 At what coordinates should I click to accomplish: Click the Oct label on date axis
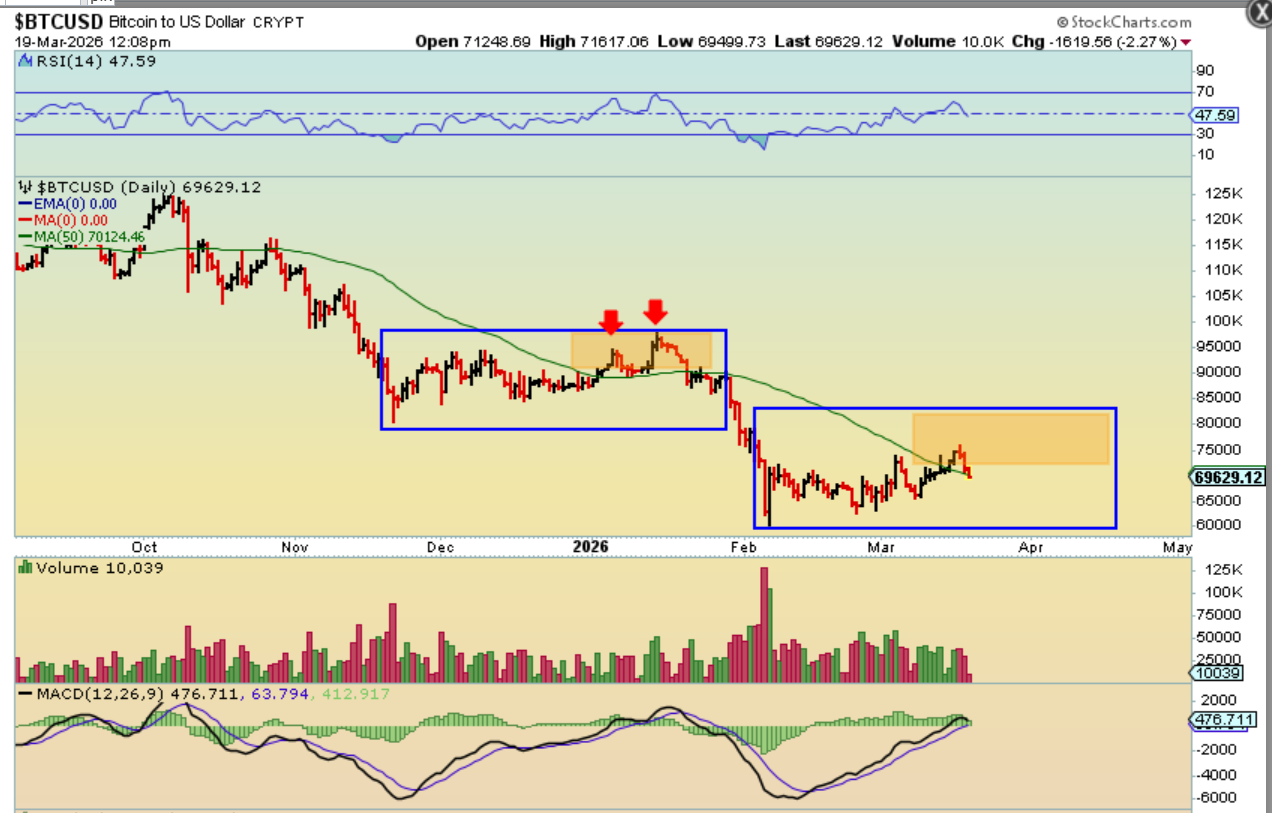(x=145, y=547)
